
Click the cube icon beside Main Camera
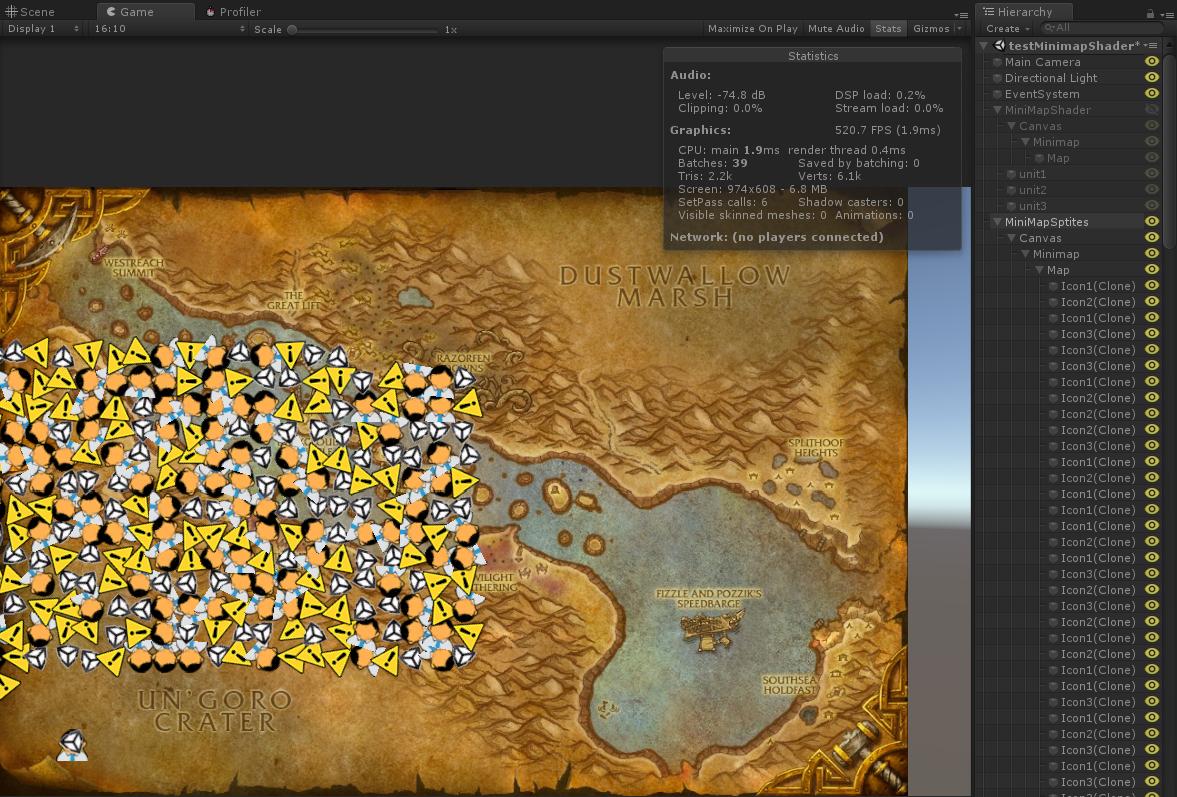998,62
